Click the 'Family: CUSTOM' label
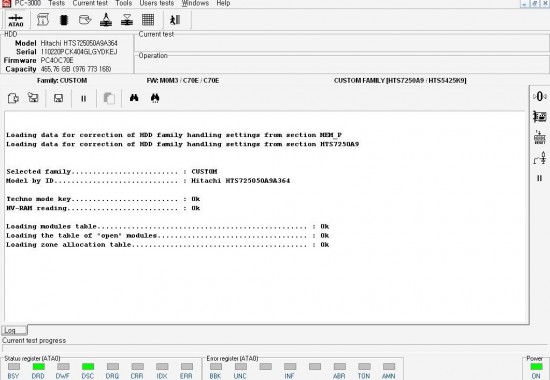 62,80
